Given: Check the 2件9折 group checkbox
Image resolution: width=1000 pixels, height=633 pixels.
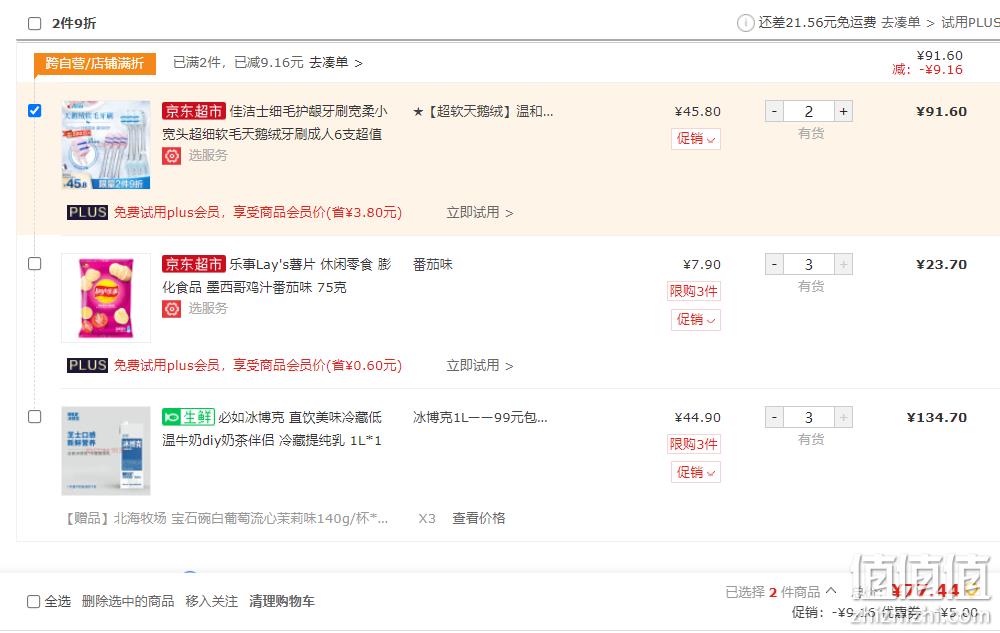Looking at the screenshot, I should [34, 24].
